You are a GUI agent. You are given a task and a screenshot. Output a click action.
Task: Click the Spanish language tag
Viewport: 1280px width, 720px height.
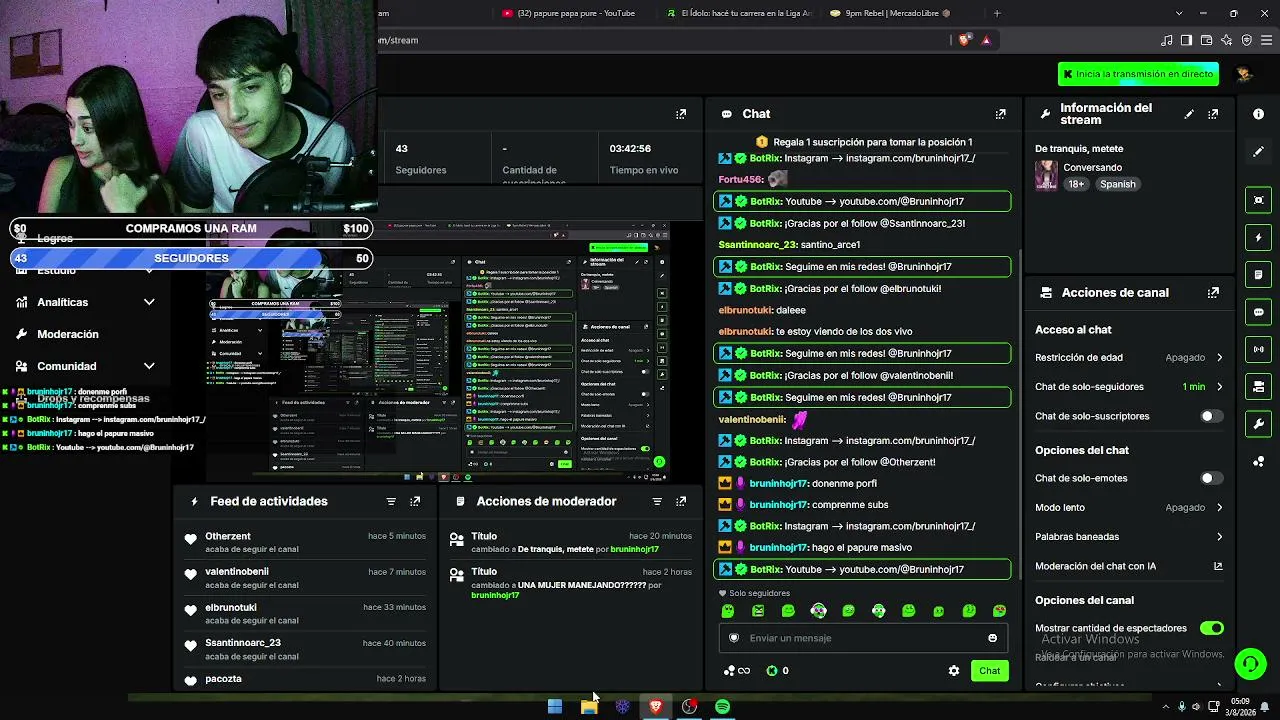click(1117, 184)
